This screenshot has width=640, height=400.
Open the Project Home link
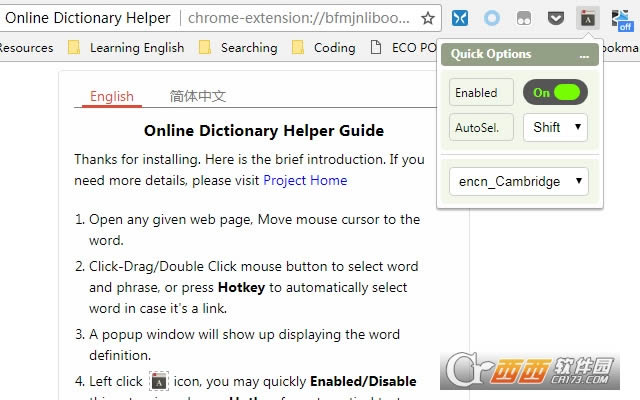305,180
